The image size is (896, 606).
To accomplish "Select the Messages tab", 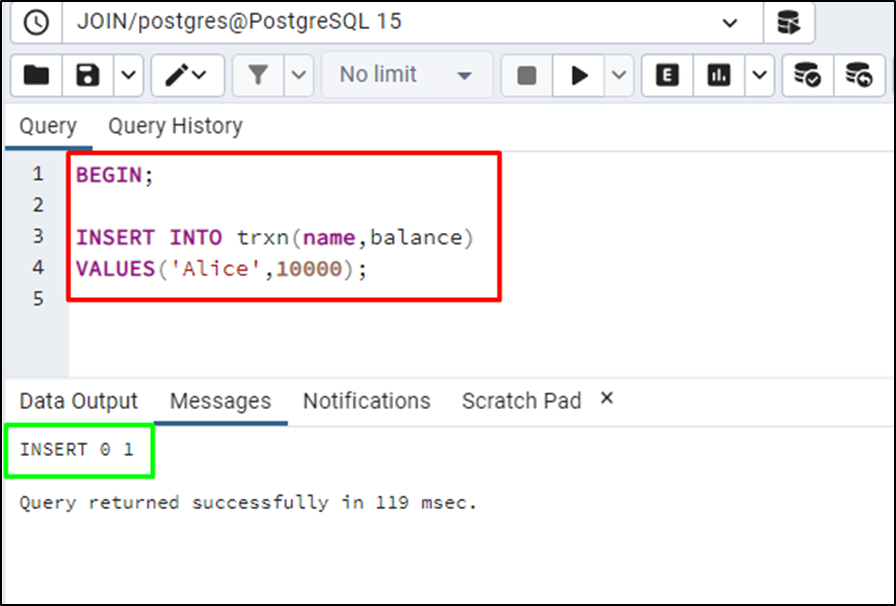I will click(x=221, y=401).
